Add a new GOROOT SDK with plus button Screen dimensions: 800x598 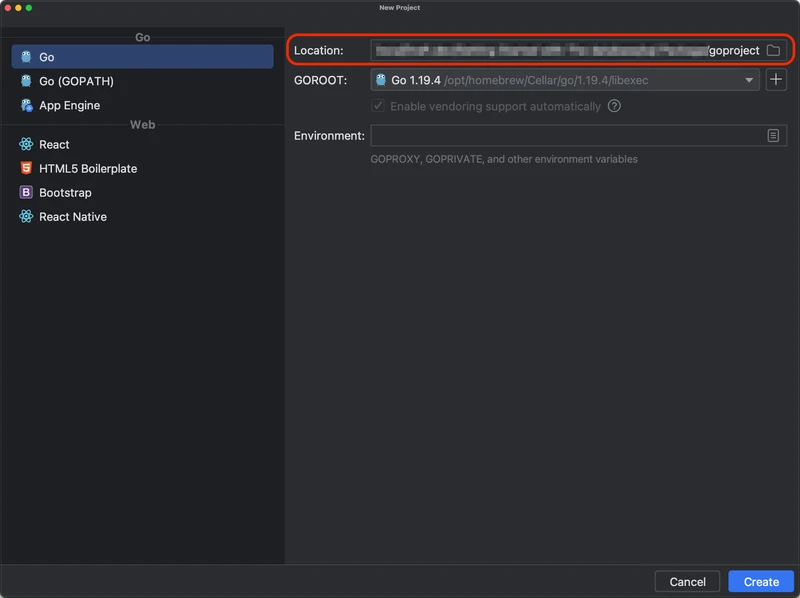click(776, 80)
